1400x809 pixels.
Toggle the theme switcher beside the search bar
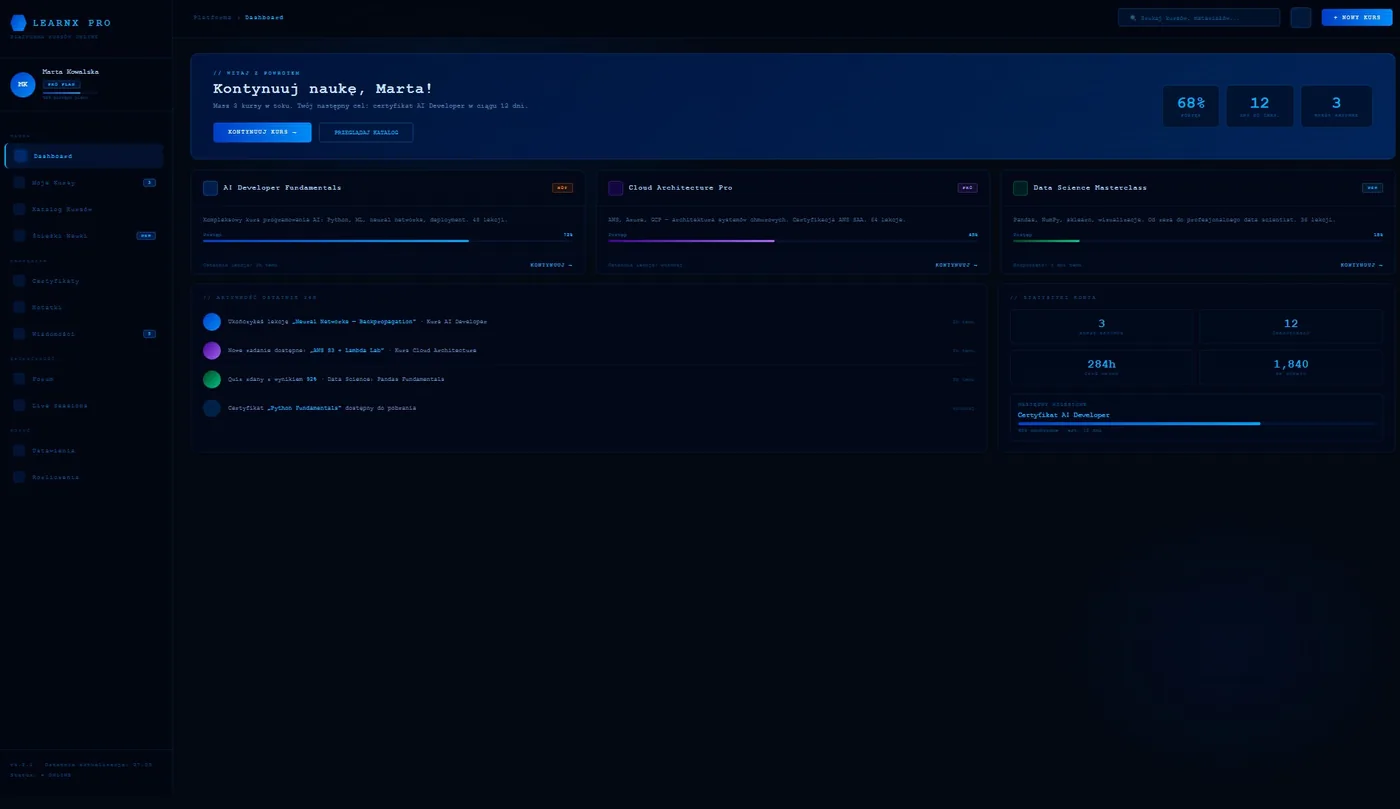[1301, 17]
